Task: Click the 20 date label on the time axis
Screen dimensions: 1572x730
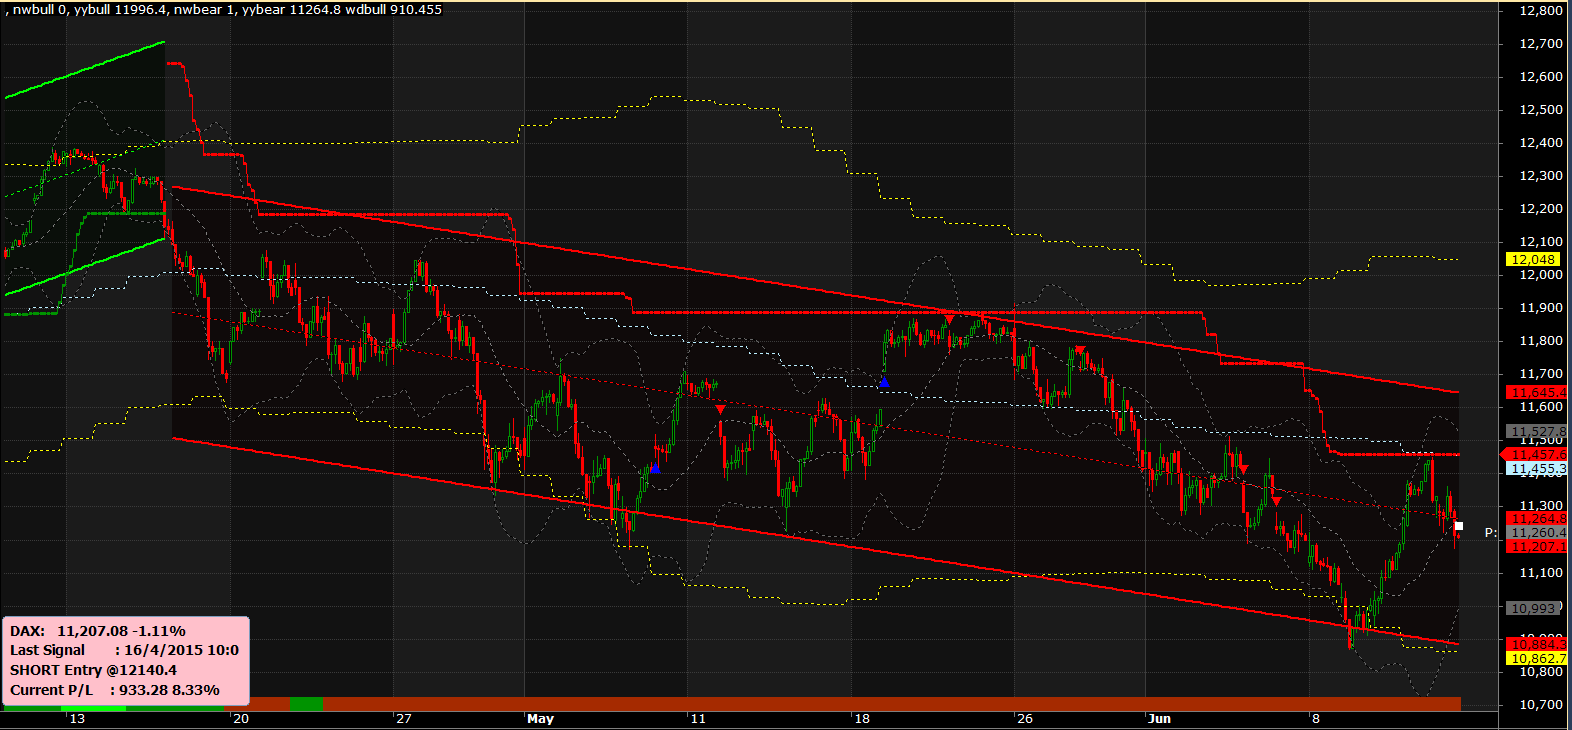Action: point(240,719)
